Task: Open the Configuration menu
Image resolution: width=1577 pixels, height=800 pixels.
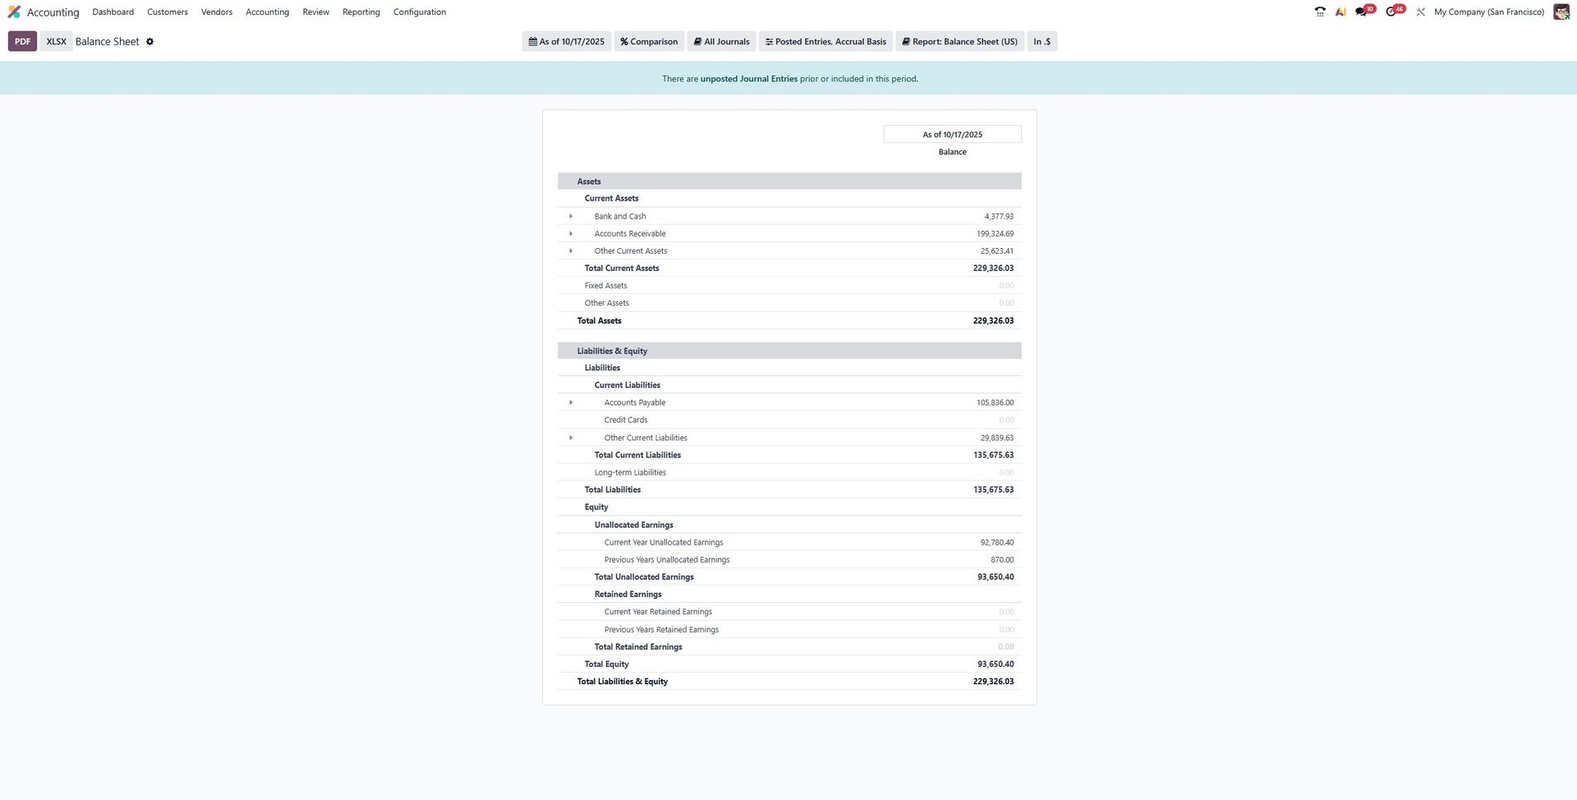Action: 419,12
